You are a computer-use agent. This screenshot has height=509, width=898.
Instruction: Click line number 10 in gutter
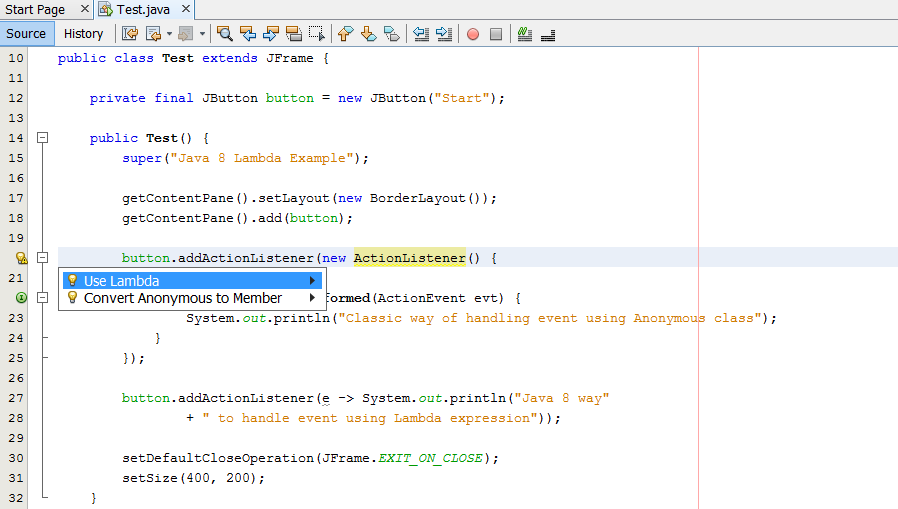coord(16,58)
